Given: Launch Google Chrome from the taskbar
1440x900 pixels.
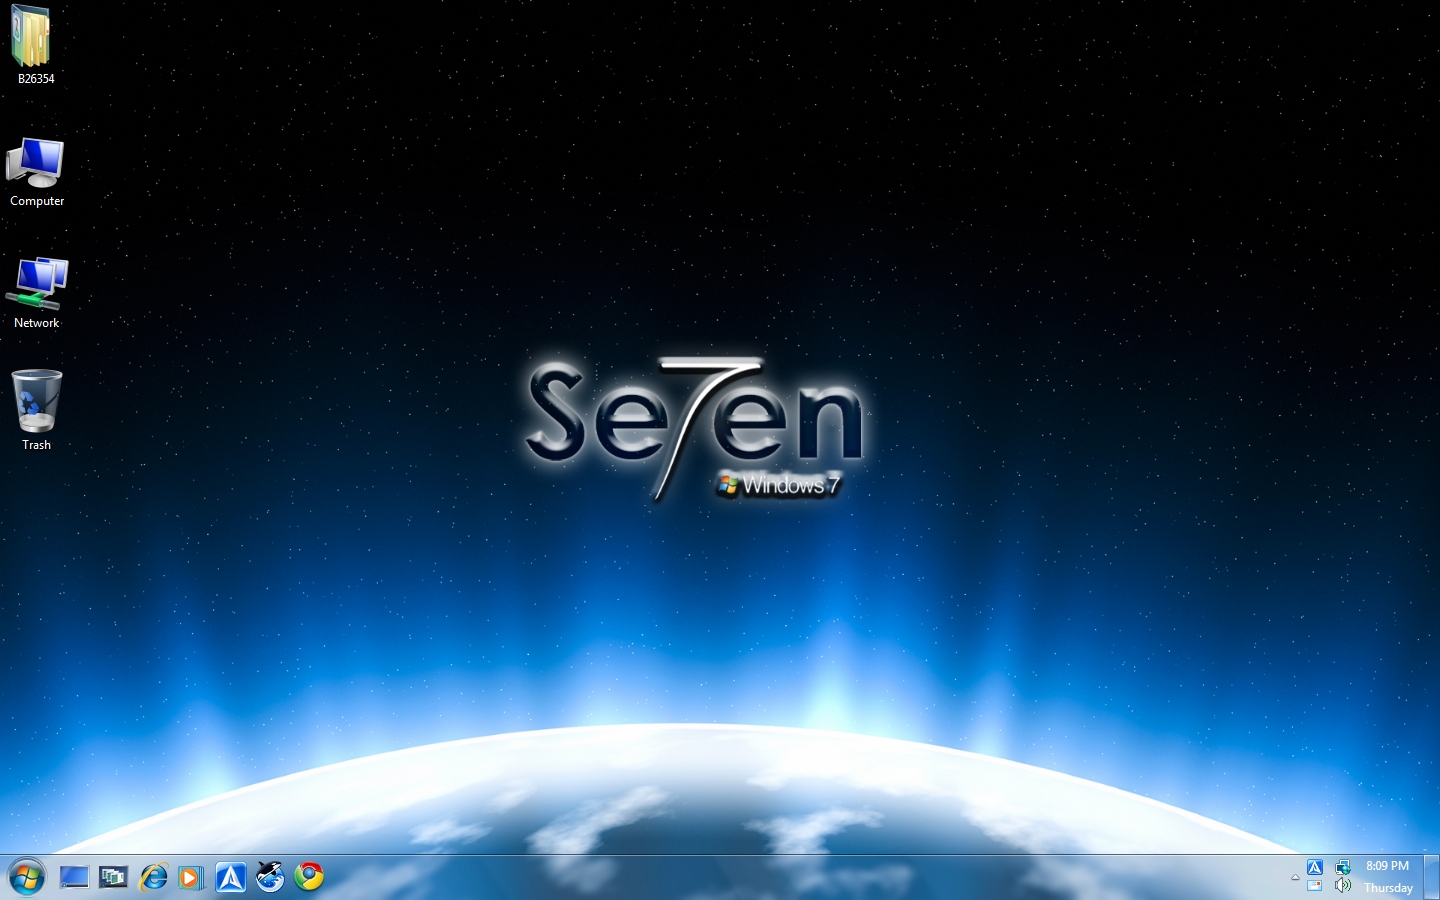Looking at the screenshot, I should 309,877.
